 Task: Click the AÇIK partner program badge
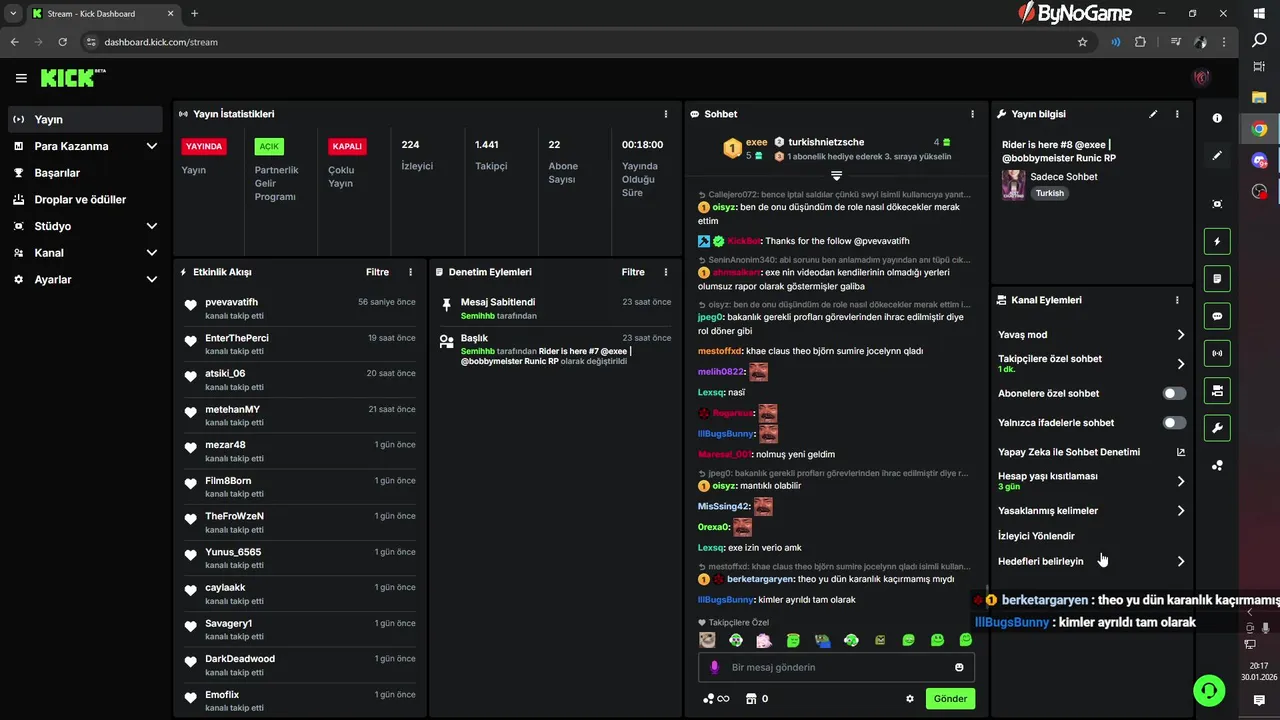coord(269,146)
